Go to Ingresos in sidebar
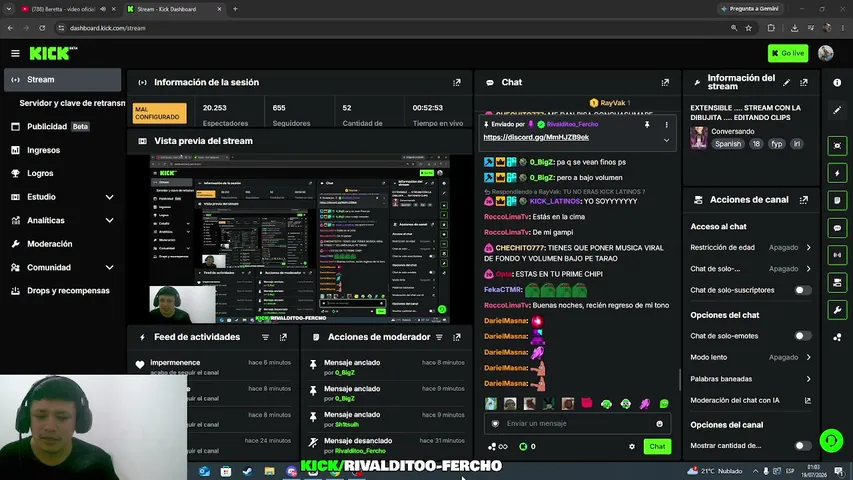853x480 pixels. point(63,150)
